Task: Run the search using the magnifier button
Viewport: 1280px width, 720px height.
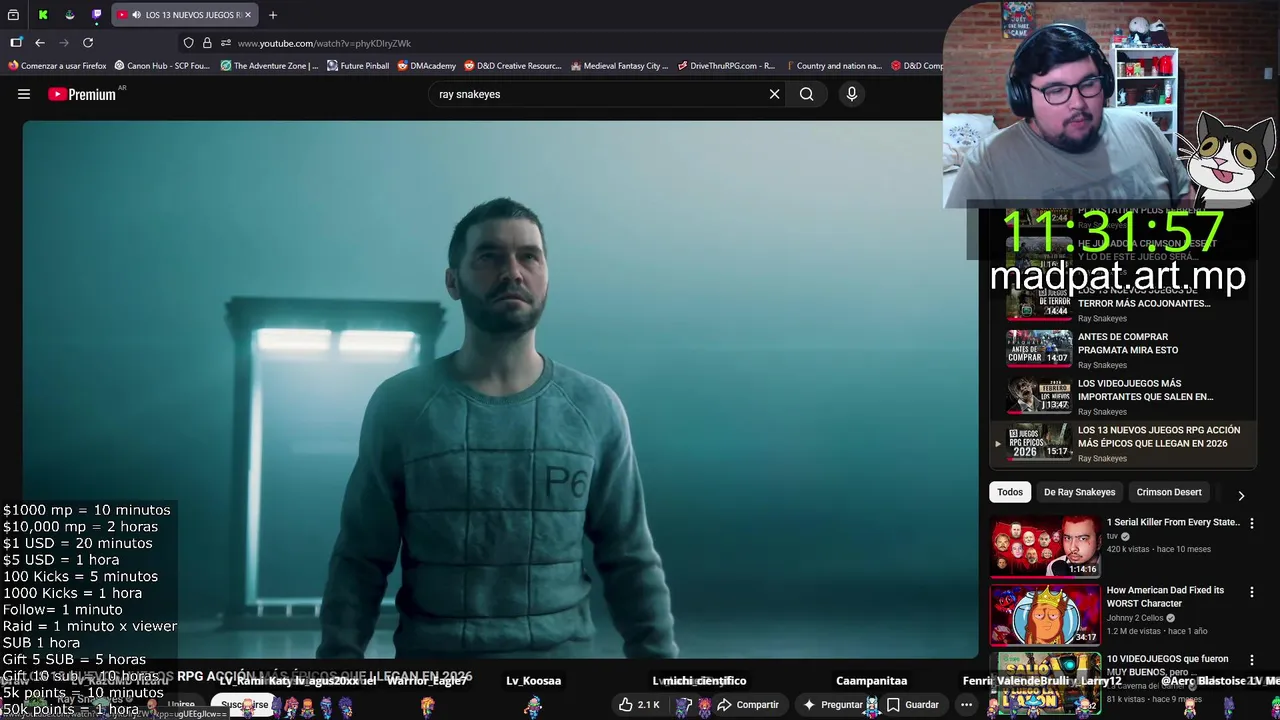Action: (x=806, y=94)
